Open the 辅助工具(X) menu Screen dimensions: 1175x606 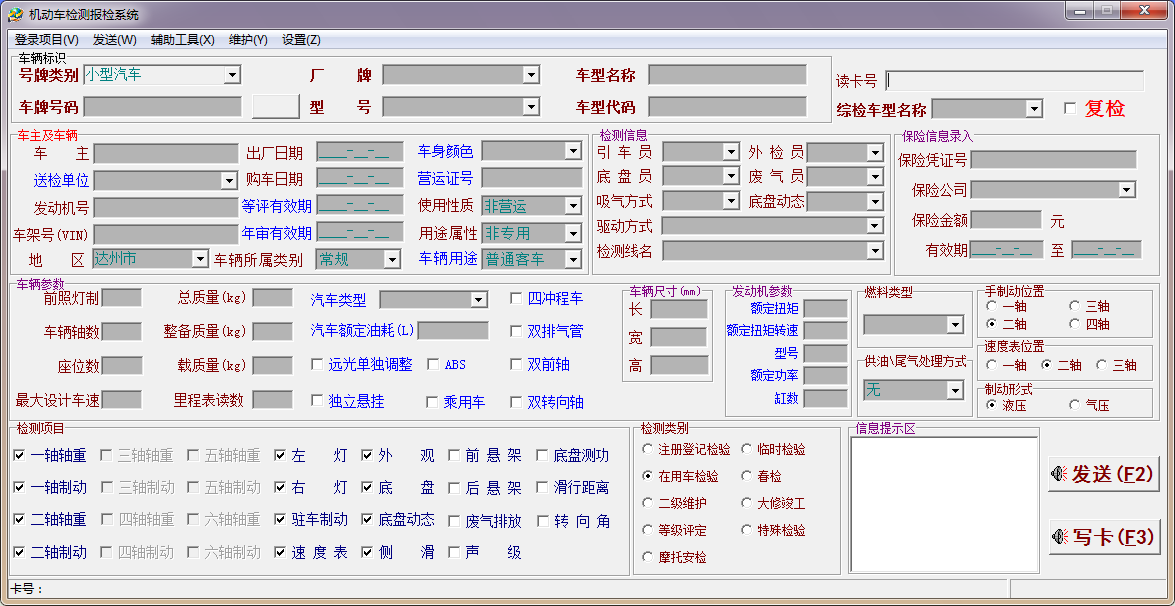click(x=182, y=40)
